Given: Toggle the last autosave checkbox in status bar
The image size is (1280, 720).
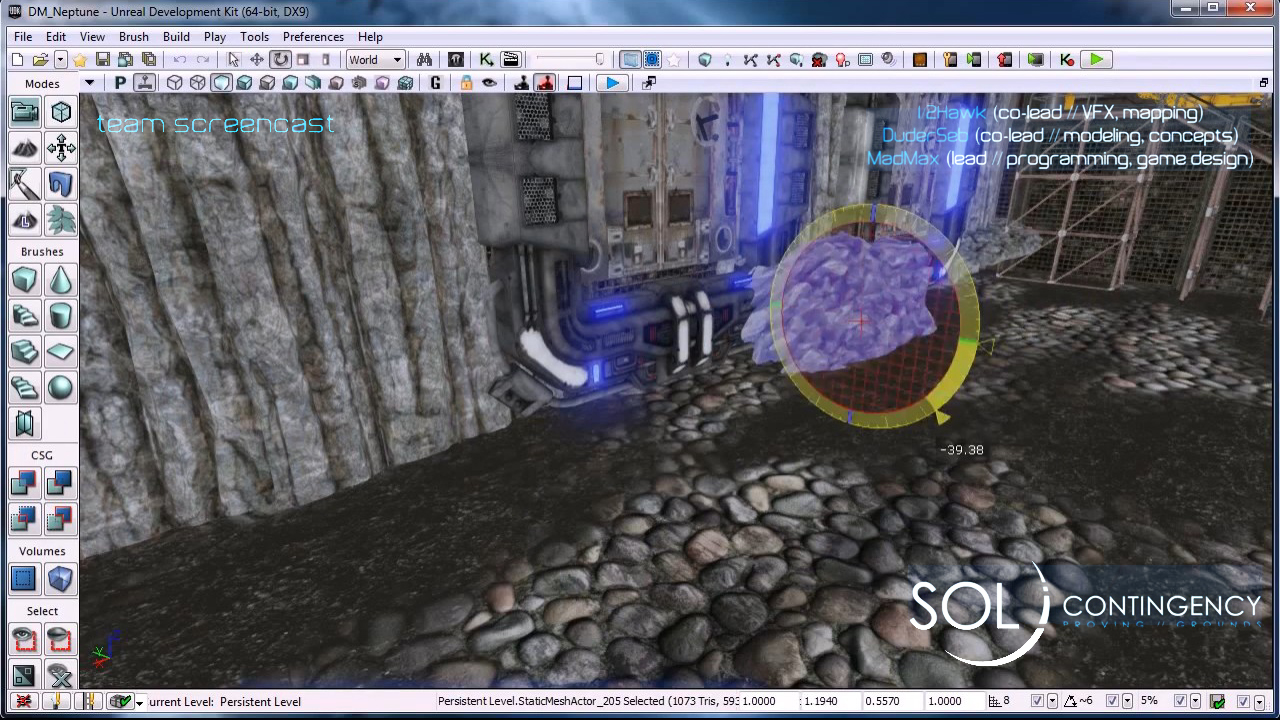Looking at the screenshot, I should pos(1243,701).
